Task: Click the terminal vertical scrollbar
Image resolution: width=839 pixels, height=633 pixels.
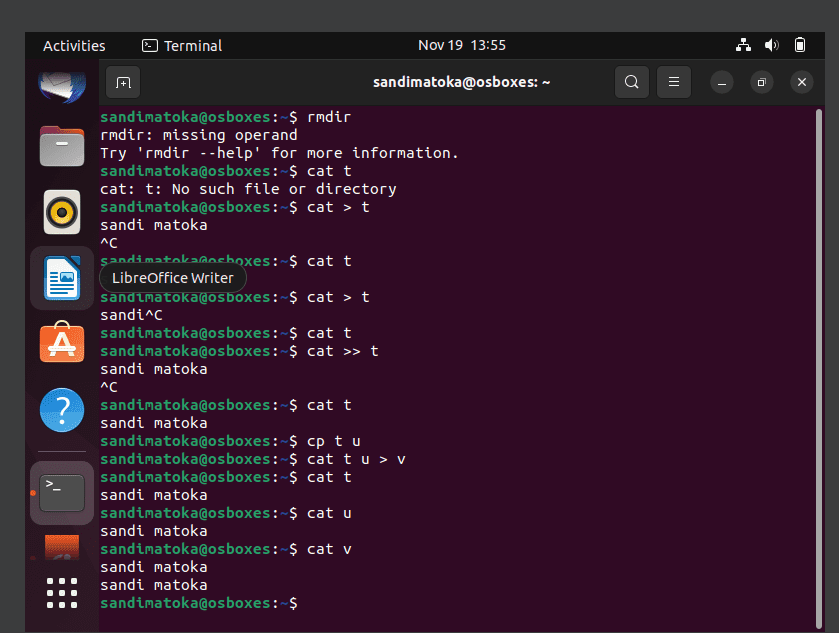Action: point(819,368)
